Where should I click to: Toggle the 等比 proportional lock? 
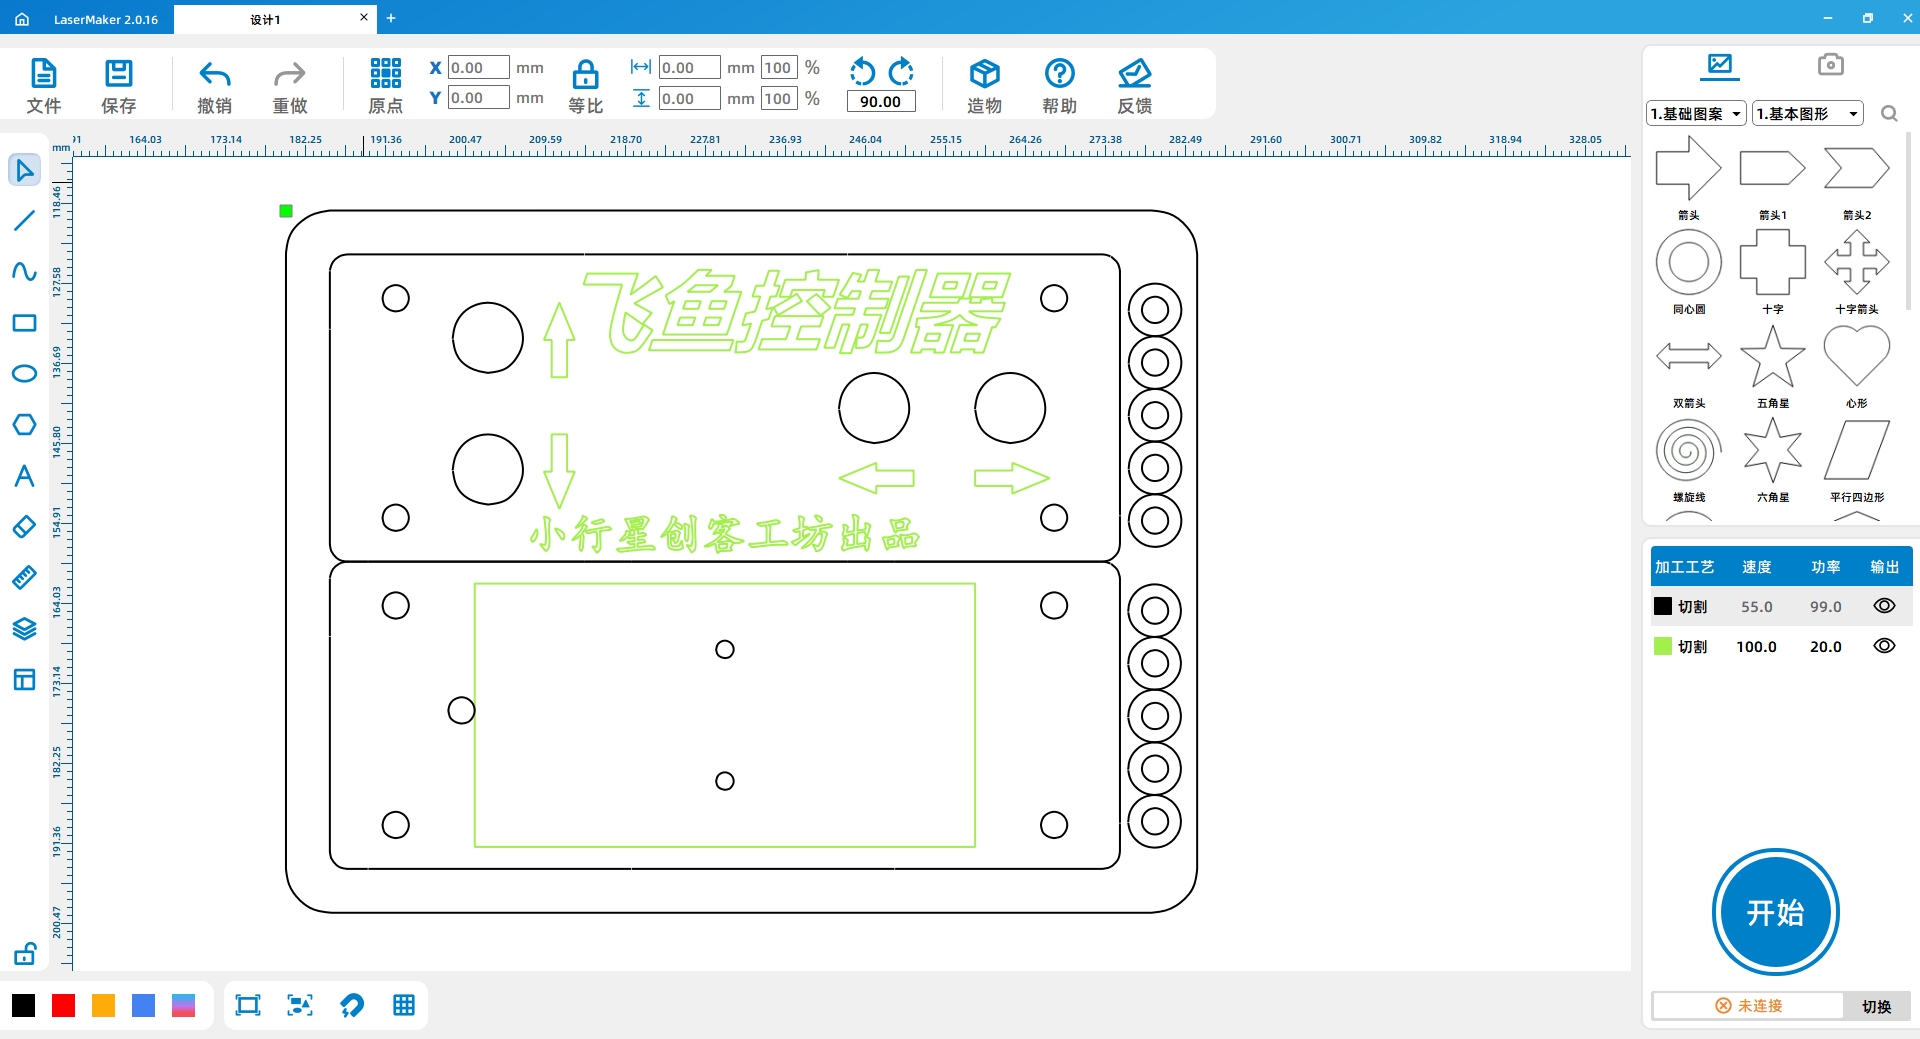585,74
